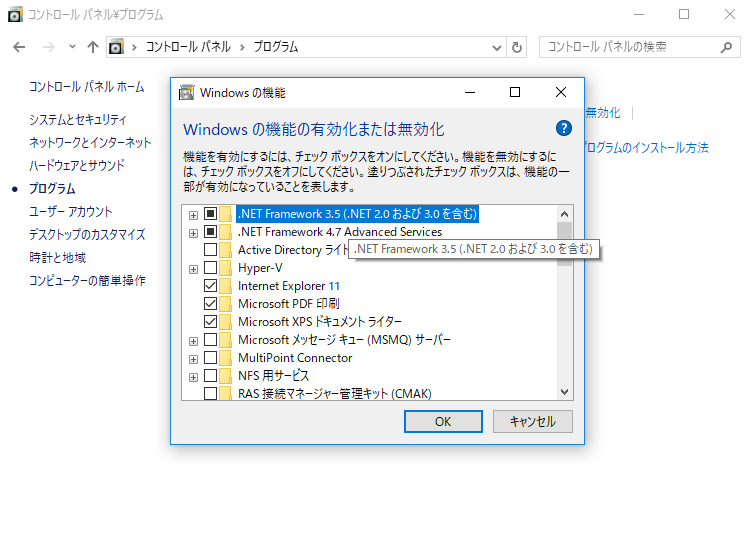Select プログラム in sidebar
753x536 pixels.
coord(52,188)
